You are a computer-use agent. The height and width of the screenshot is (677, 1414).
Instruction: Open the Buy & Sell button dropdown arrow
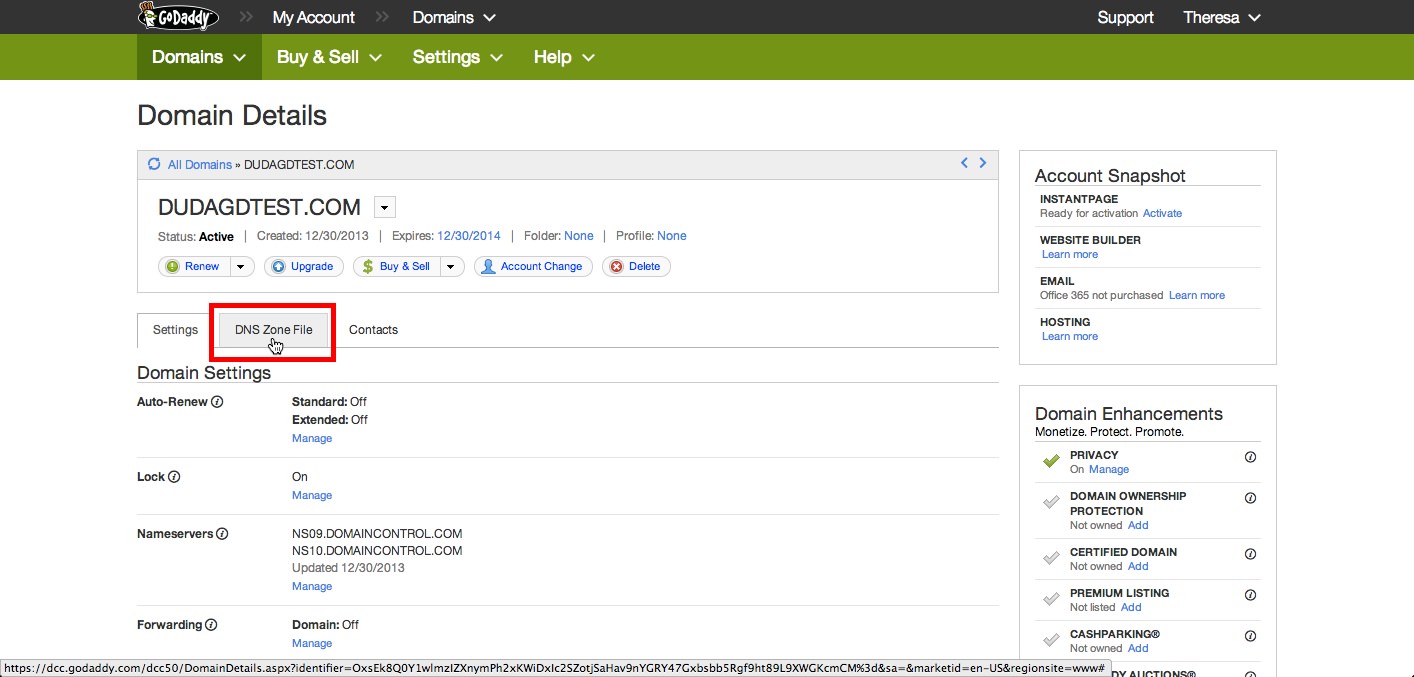click(452, 266)
